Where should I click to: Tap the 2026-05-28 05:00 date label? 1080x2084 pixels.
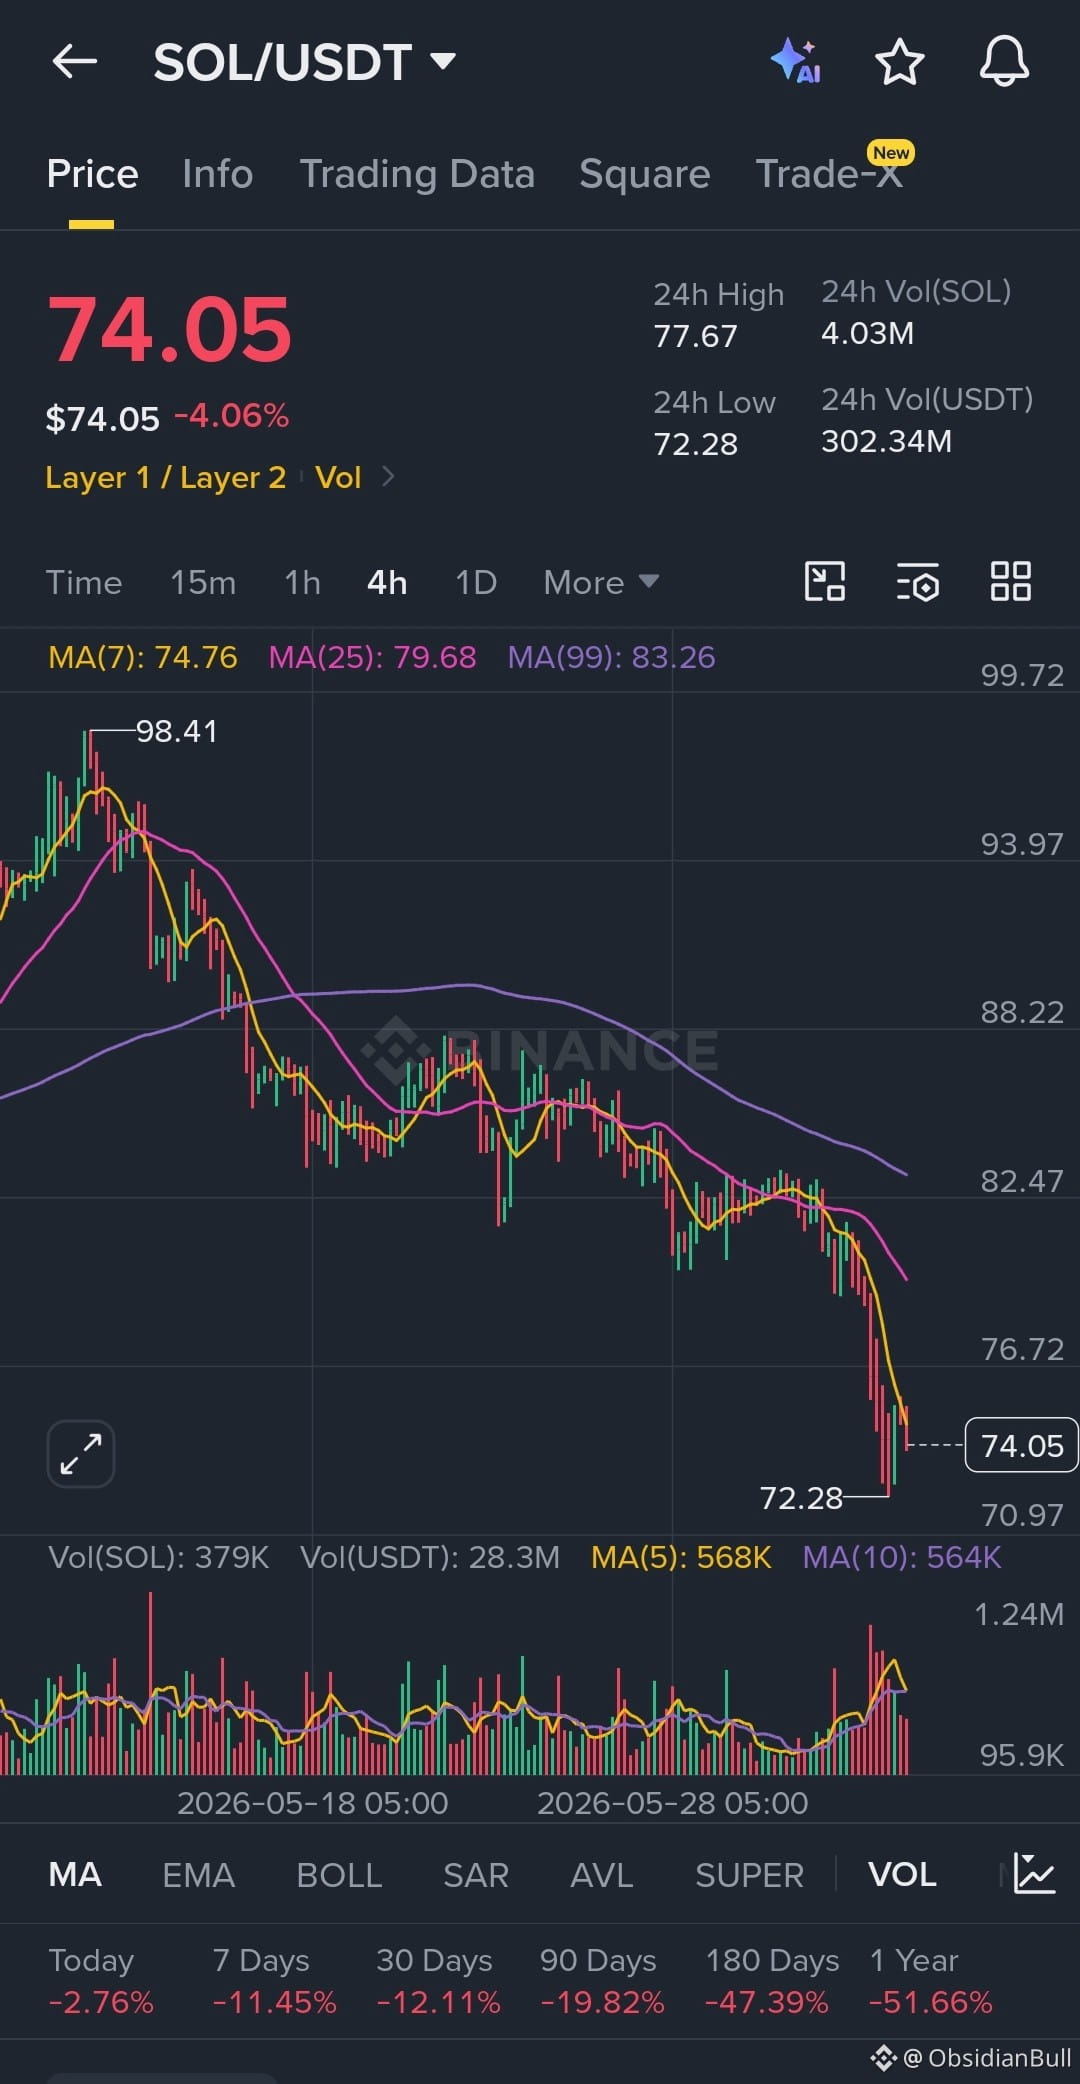[672, 1803]
